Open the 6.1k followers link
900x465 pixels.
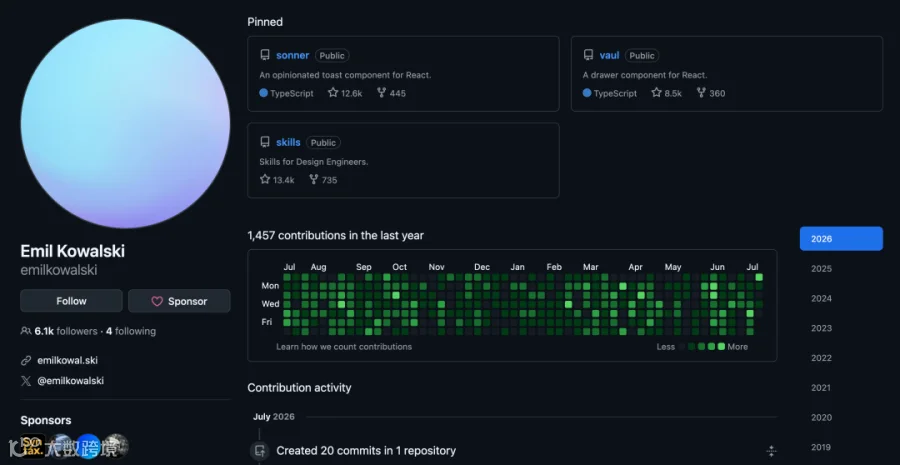point(66,331)
